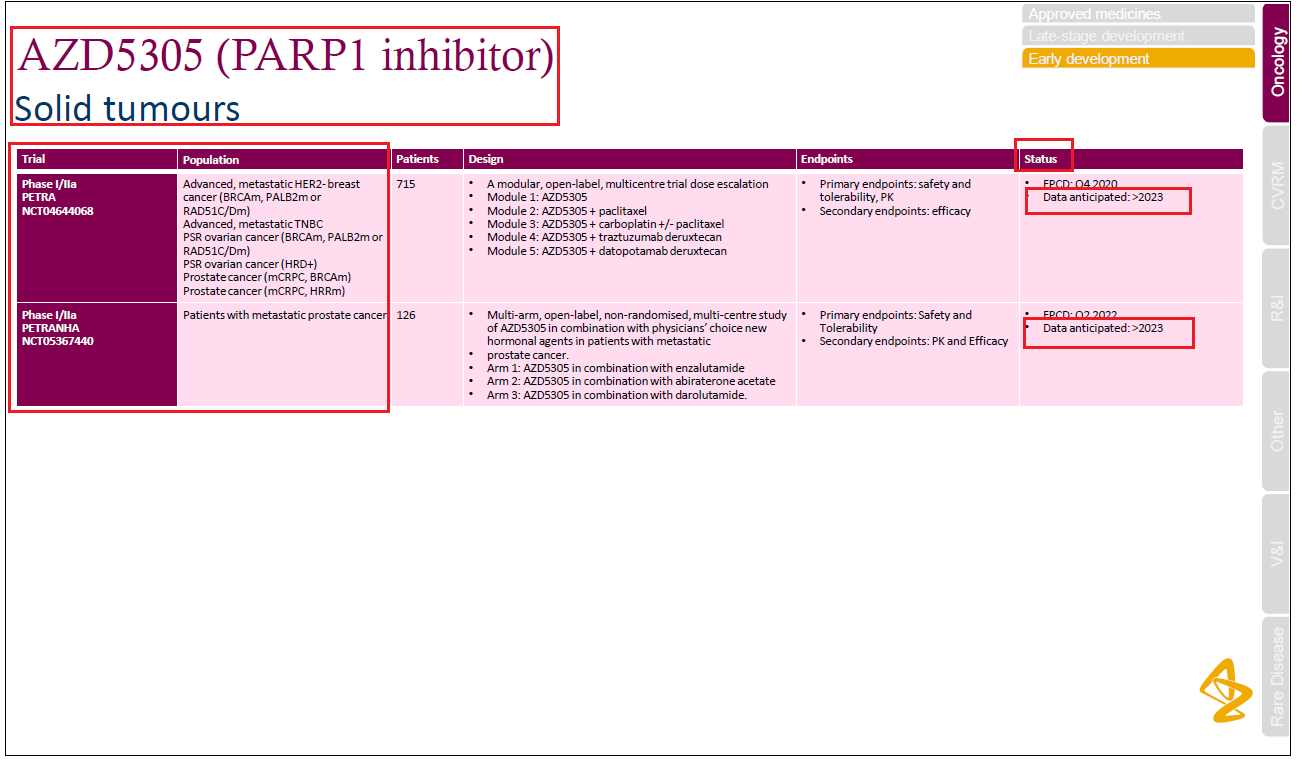Switch to the CVRM side tab

tap(1277, 186)
